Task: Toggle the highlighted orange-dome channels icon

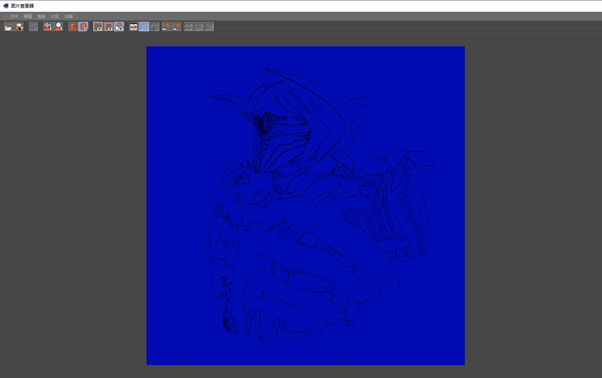Action: [x=119, y=26]
